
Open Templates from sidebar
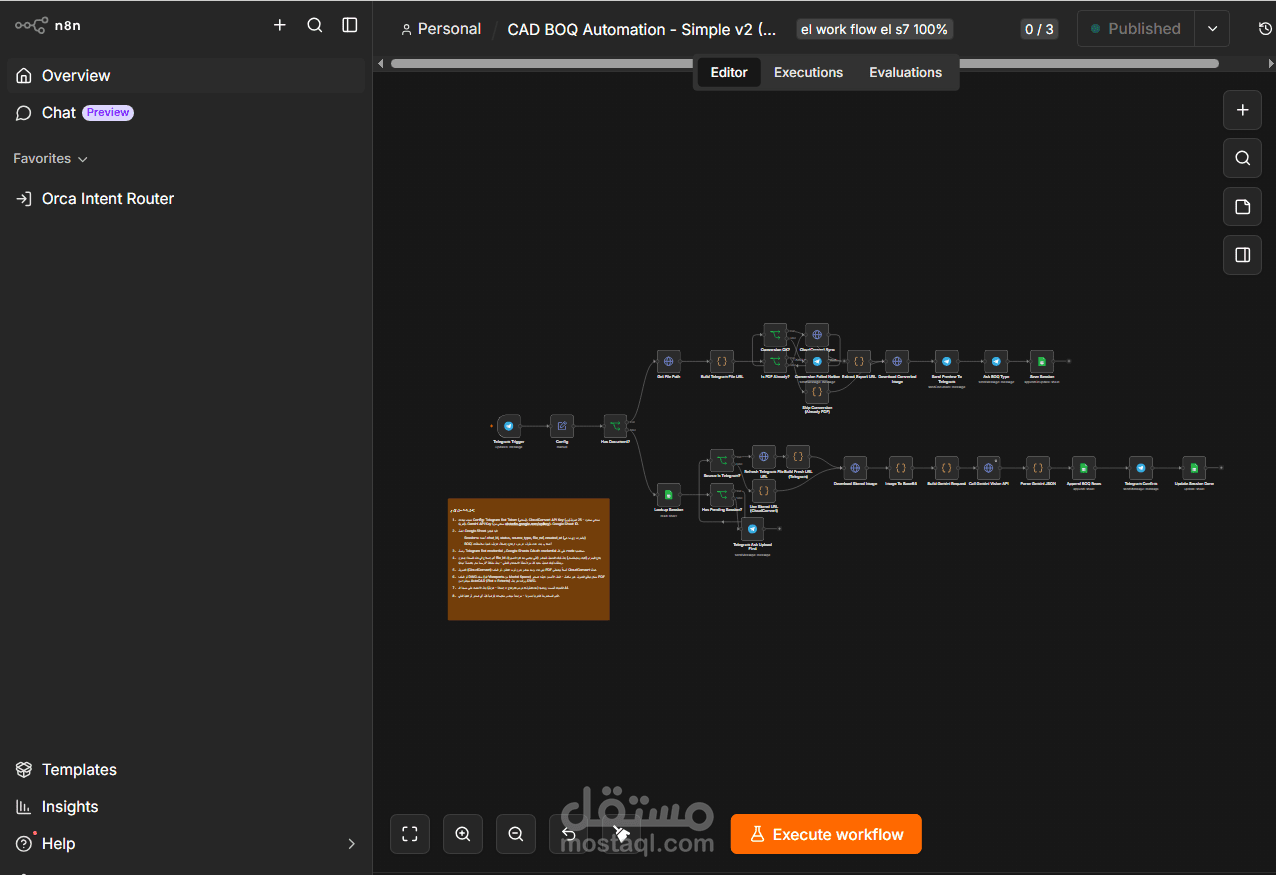point(186,770)
